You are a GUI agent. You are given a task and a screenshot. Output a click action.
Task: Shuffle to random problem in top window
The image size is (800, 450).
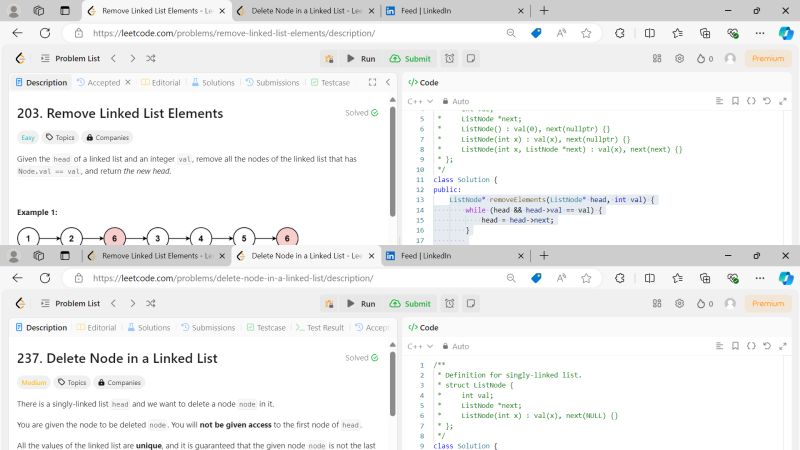[x=151, y=59]
